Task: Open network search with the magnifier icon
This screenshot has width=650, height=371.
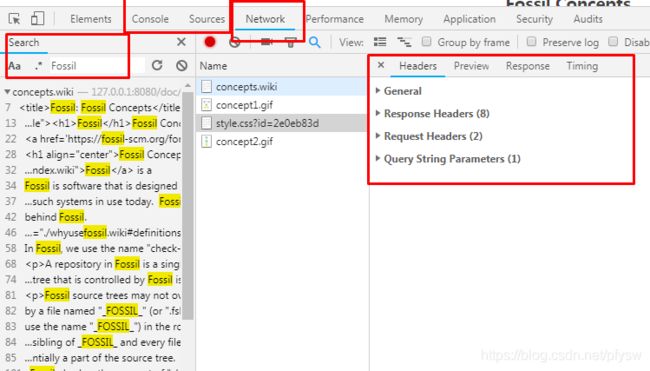Action: (x=315, y=42)
